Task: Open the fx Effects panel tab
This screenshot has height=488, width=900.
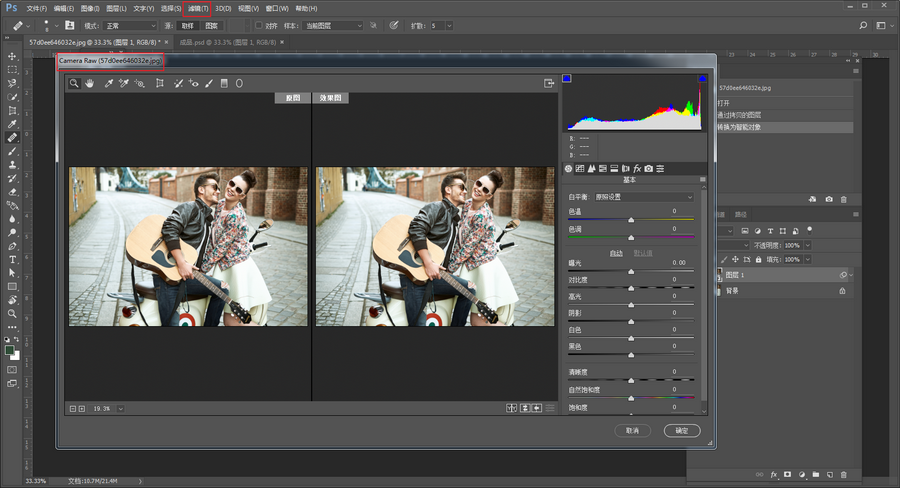Action: tap(637, 168)
